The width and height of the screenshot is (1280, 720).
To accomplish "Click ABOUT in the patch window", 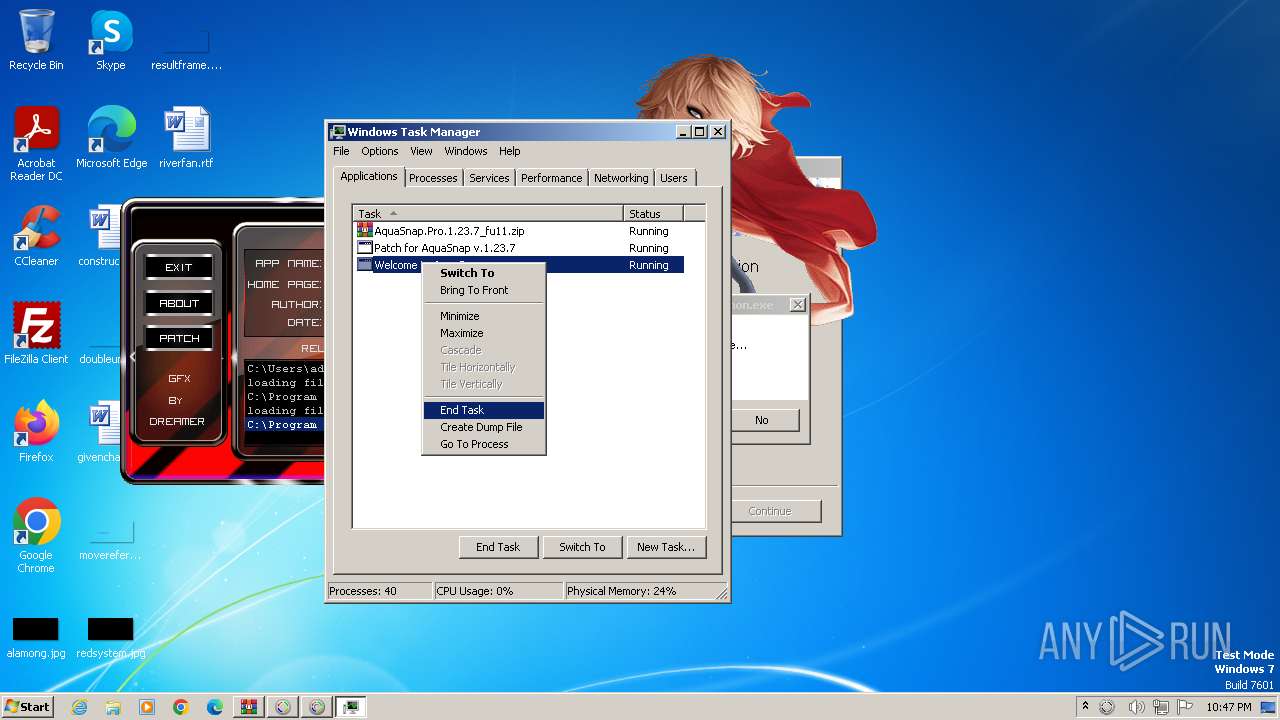I will click(x=179, y=303).
